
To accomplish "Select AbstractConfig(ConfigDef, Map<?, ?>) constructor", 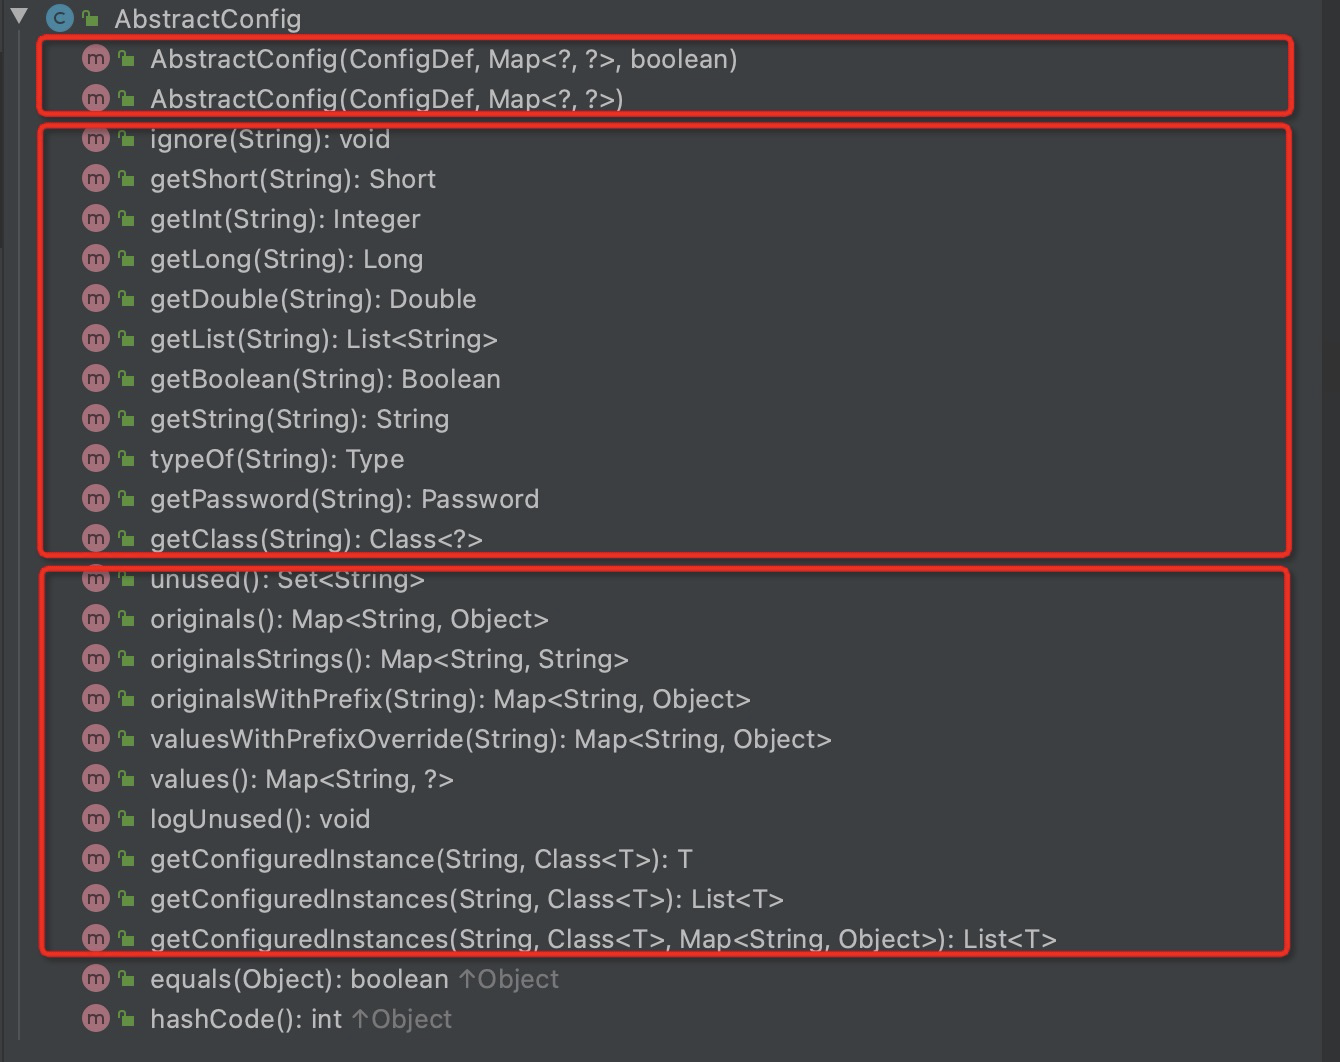I will pos(387,99).
